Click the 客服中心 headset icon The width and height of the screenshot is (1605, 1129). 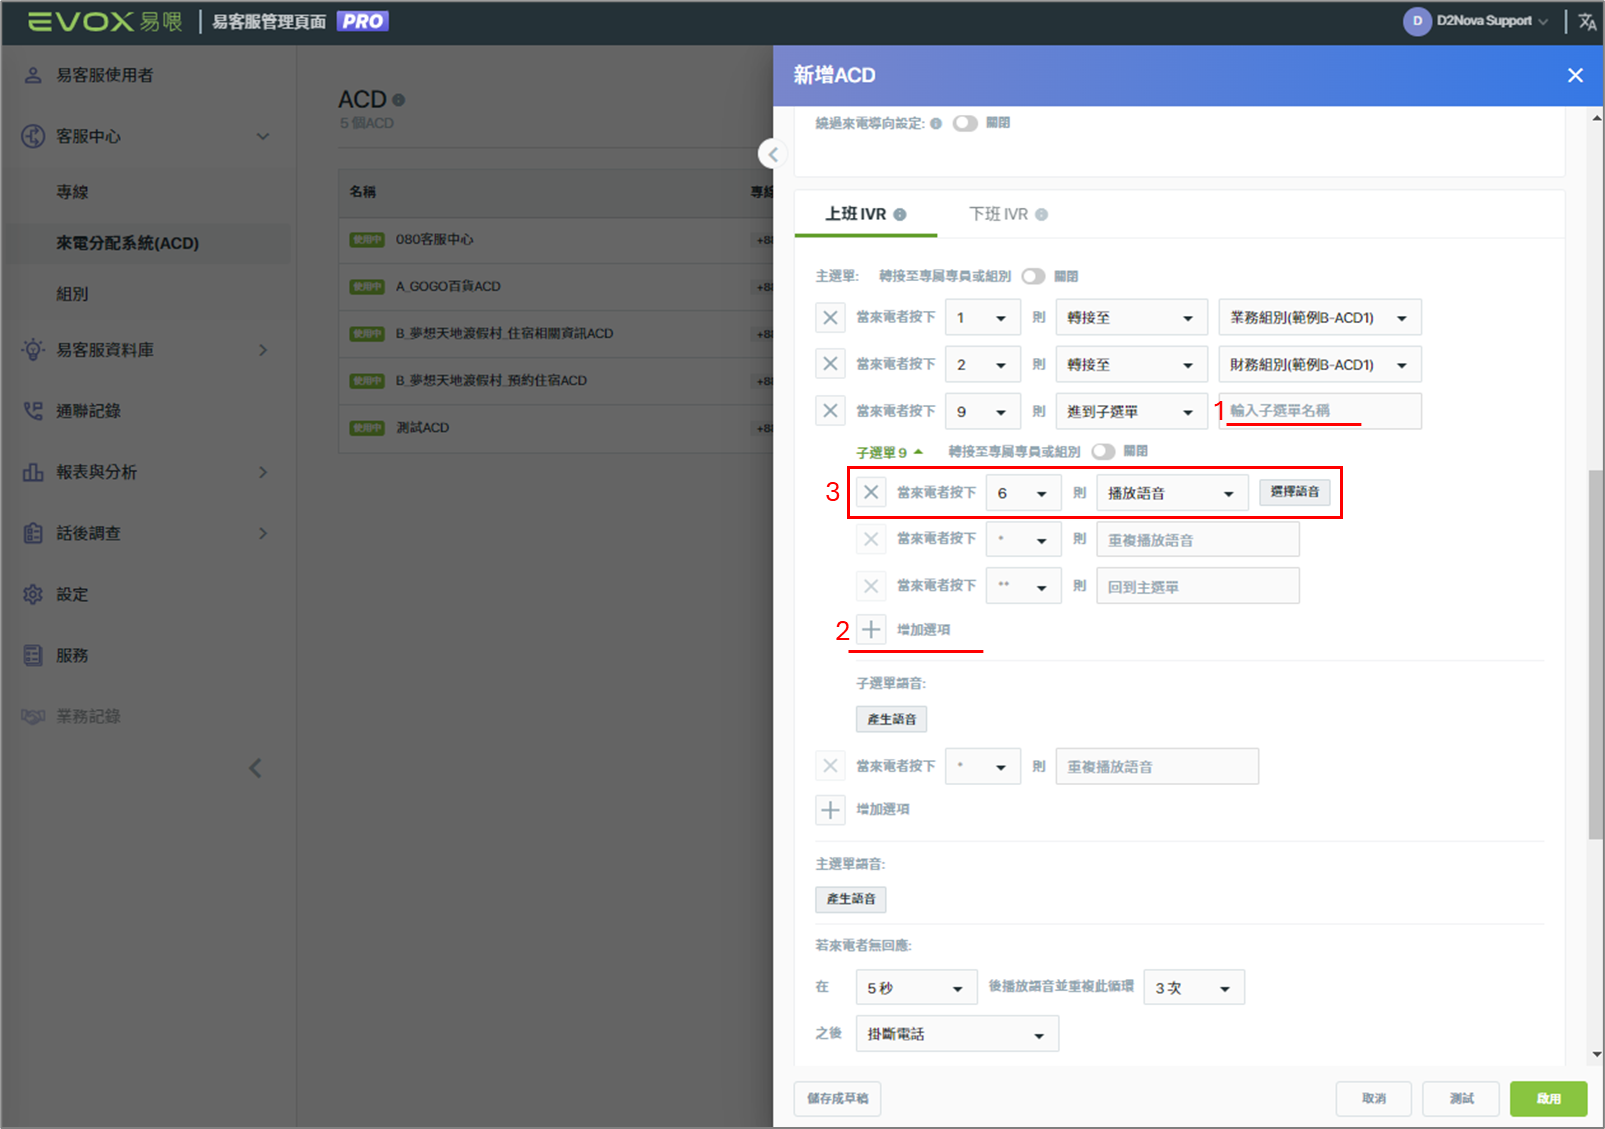point(33,136)
